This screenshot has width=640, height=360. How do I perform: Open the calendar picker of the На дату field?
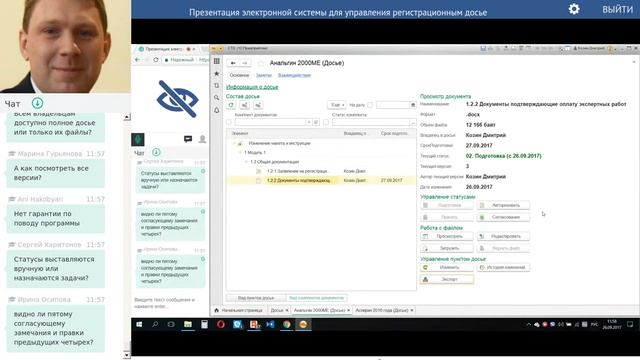[413, 105]
